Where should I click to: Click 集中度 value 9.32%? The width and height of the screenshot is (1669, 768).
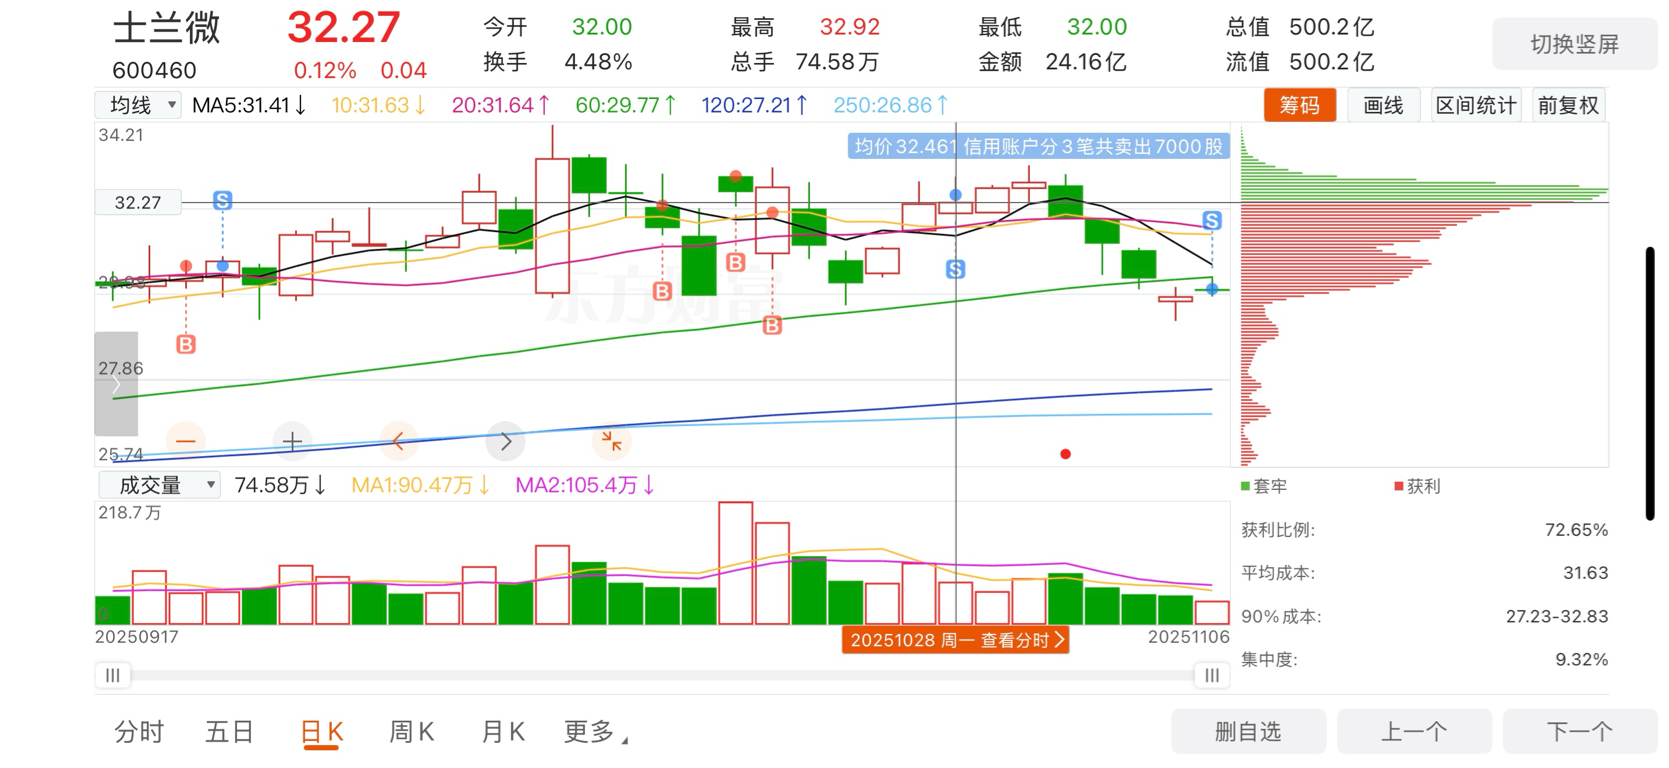1582,660
